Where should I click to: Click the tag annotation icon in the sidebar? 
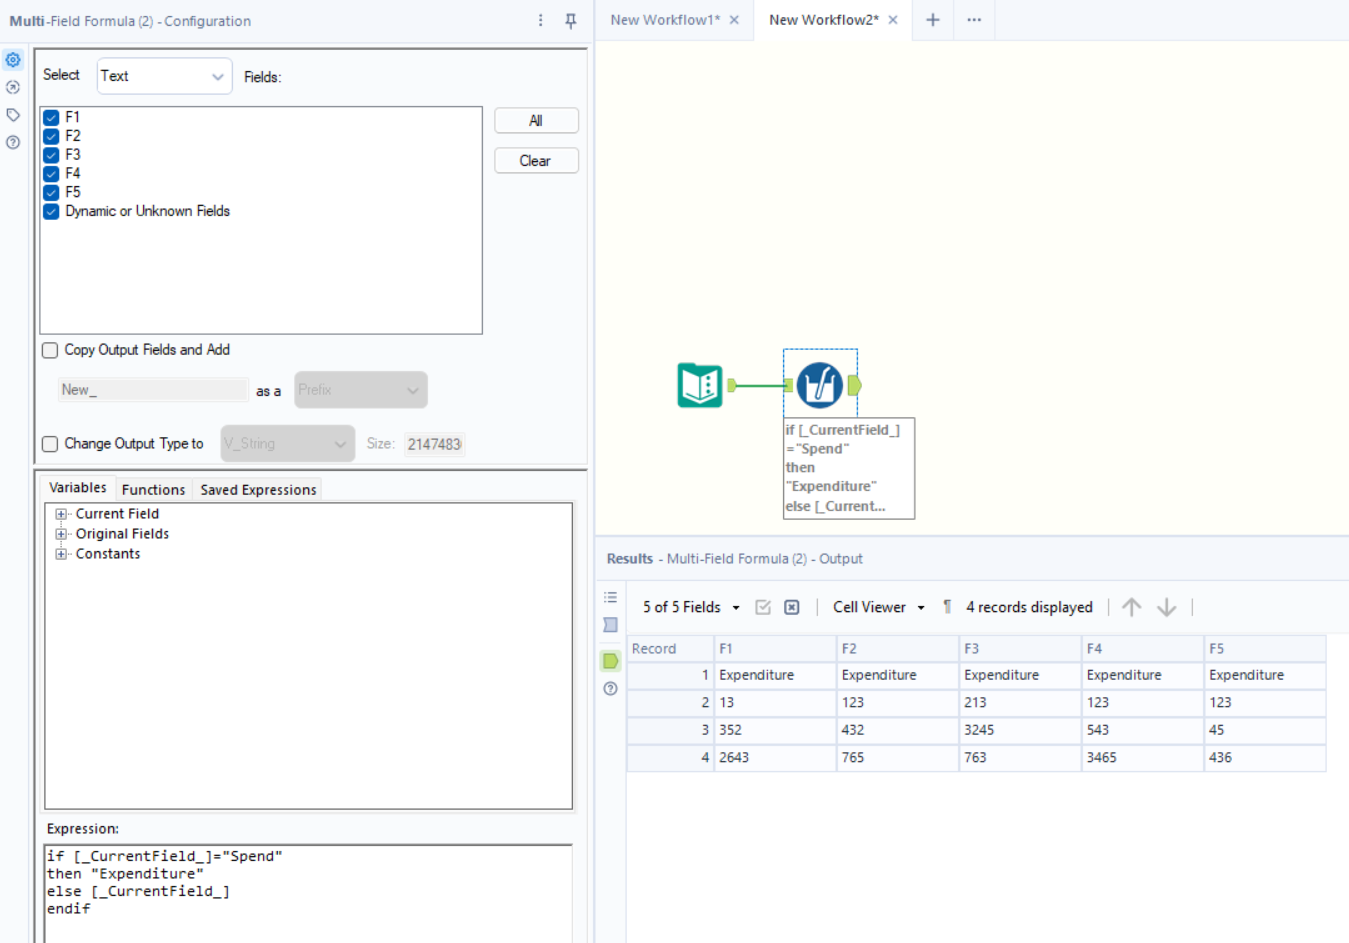13,114
